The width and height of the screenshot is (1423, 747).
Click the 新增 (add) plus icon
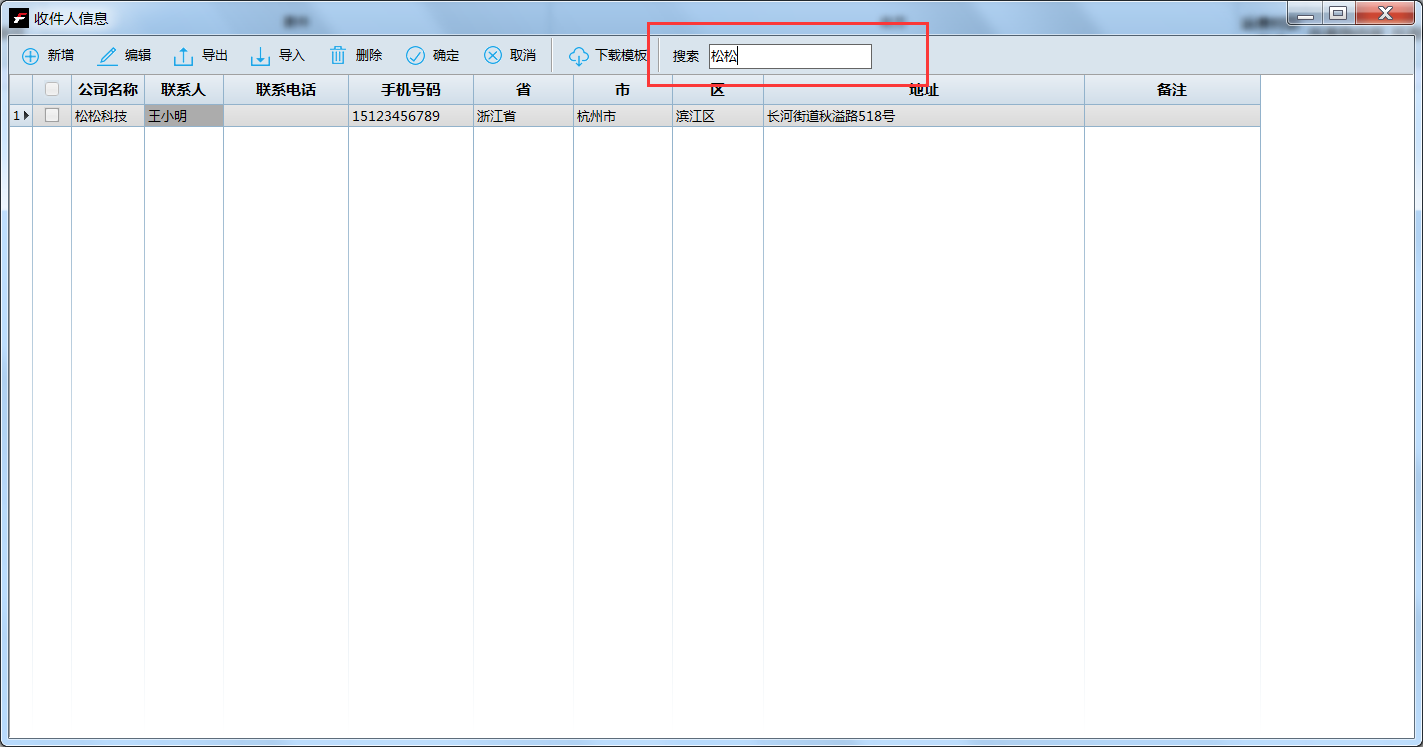coord(31,56)
